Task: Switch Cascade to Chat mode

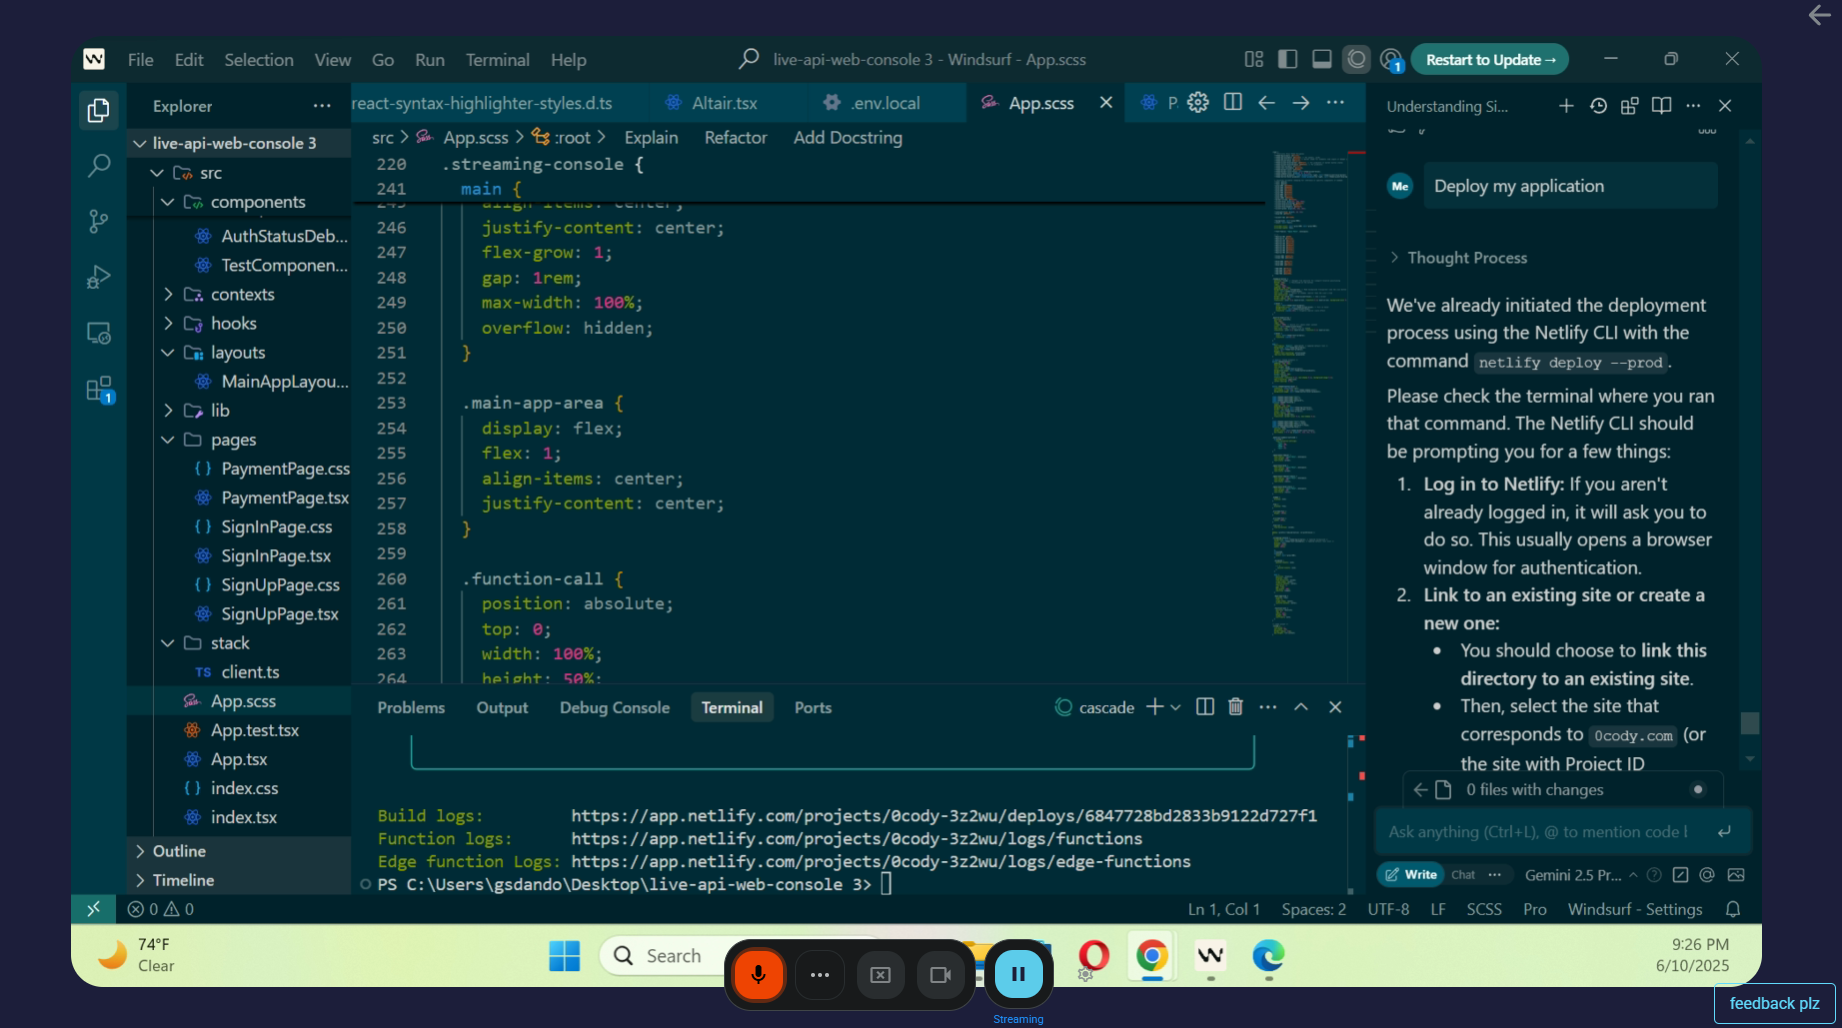Action: [x=1463, y=875]
